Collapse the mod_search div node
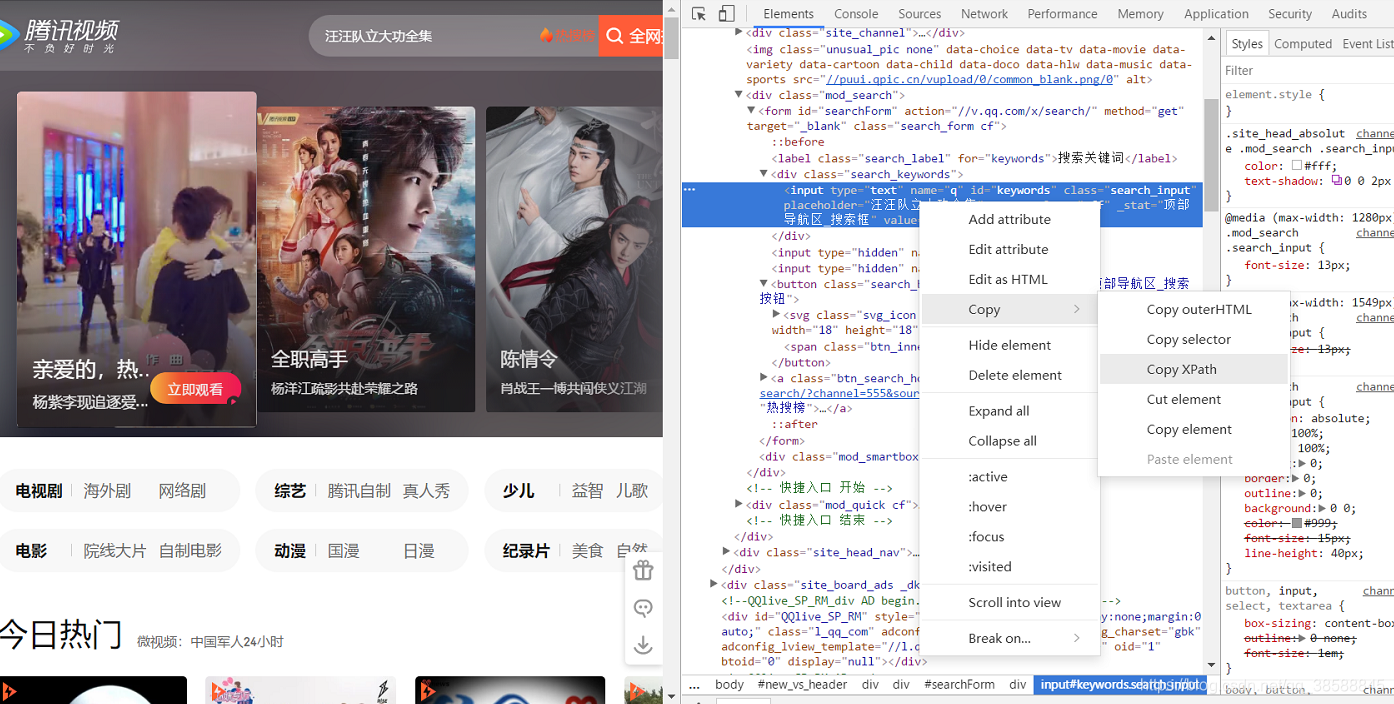The height and width of the screenshot is (704, 1394). pyautogui.click(x=739, y=95)
